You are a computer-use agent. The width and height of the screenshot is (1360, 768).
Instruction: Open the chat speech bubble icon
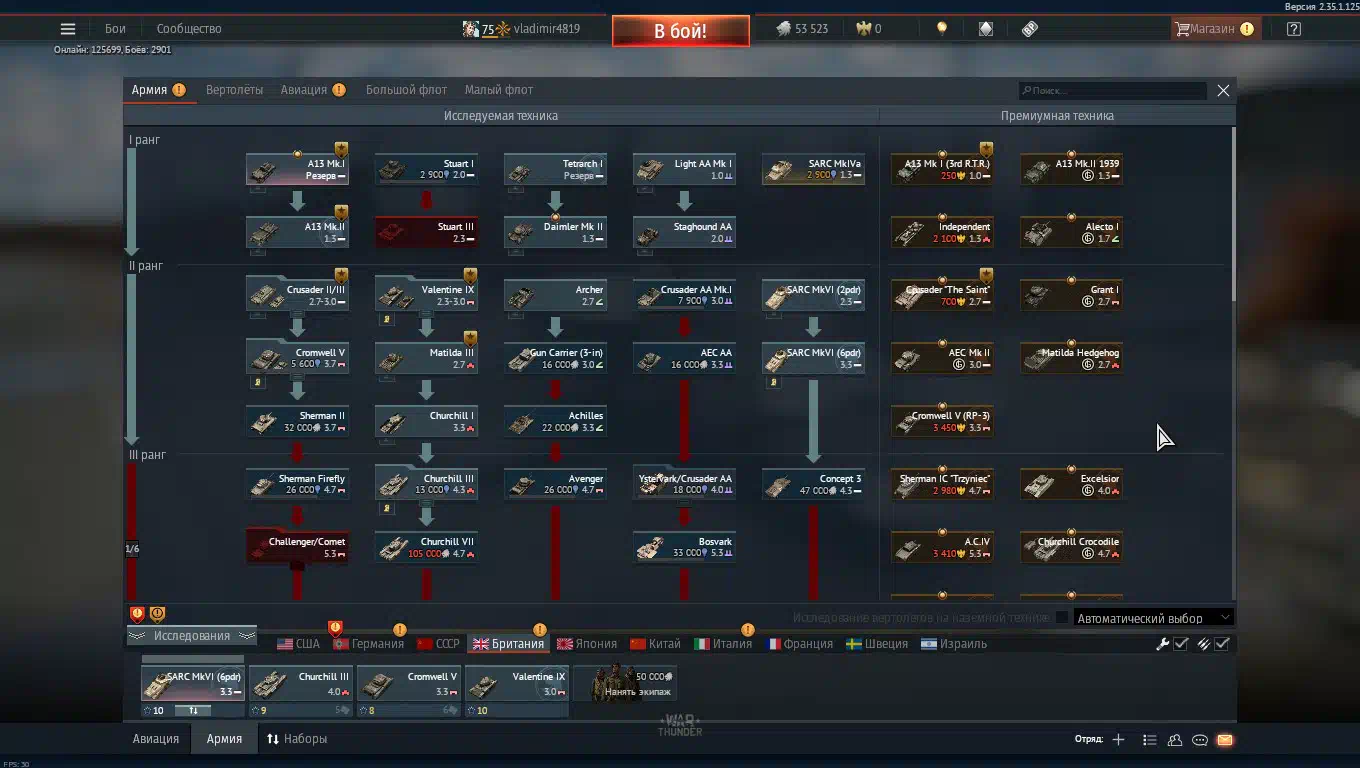click(1200, 740)
